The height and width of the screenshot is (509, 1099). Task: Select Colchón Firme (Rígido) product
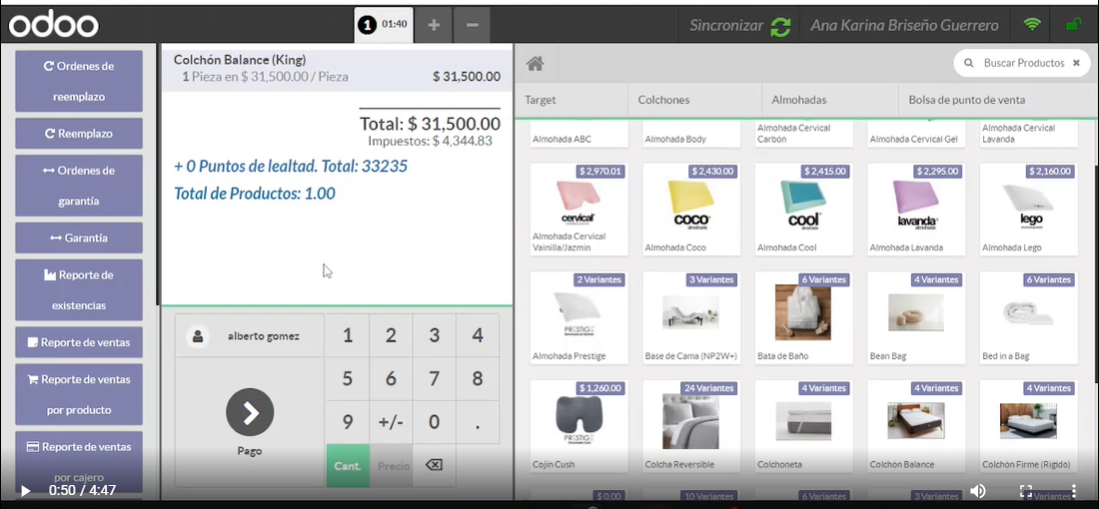coord(1029,426)
